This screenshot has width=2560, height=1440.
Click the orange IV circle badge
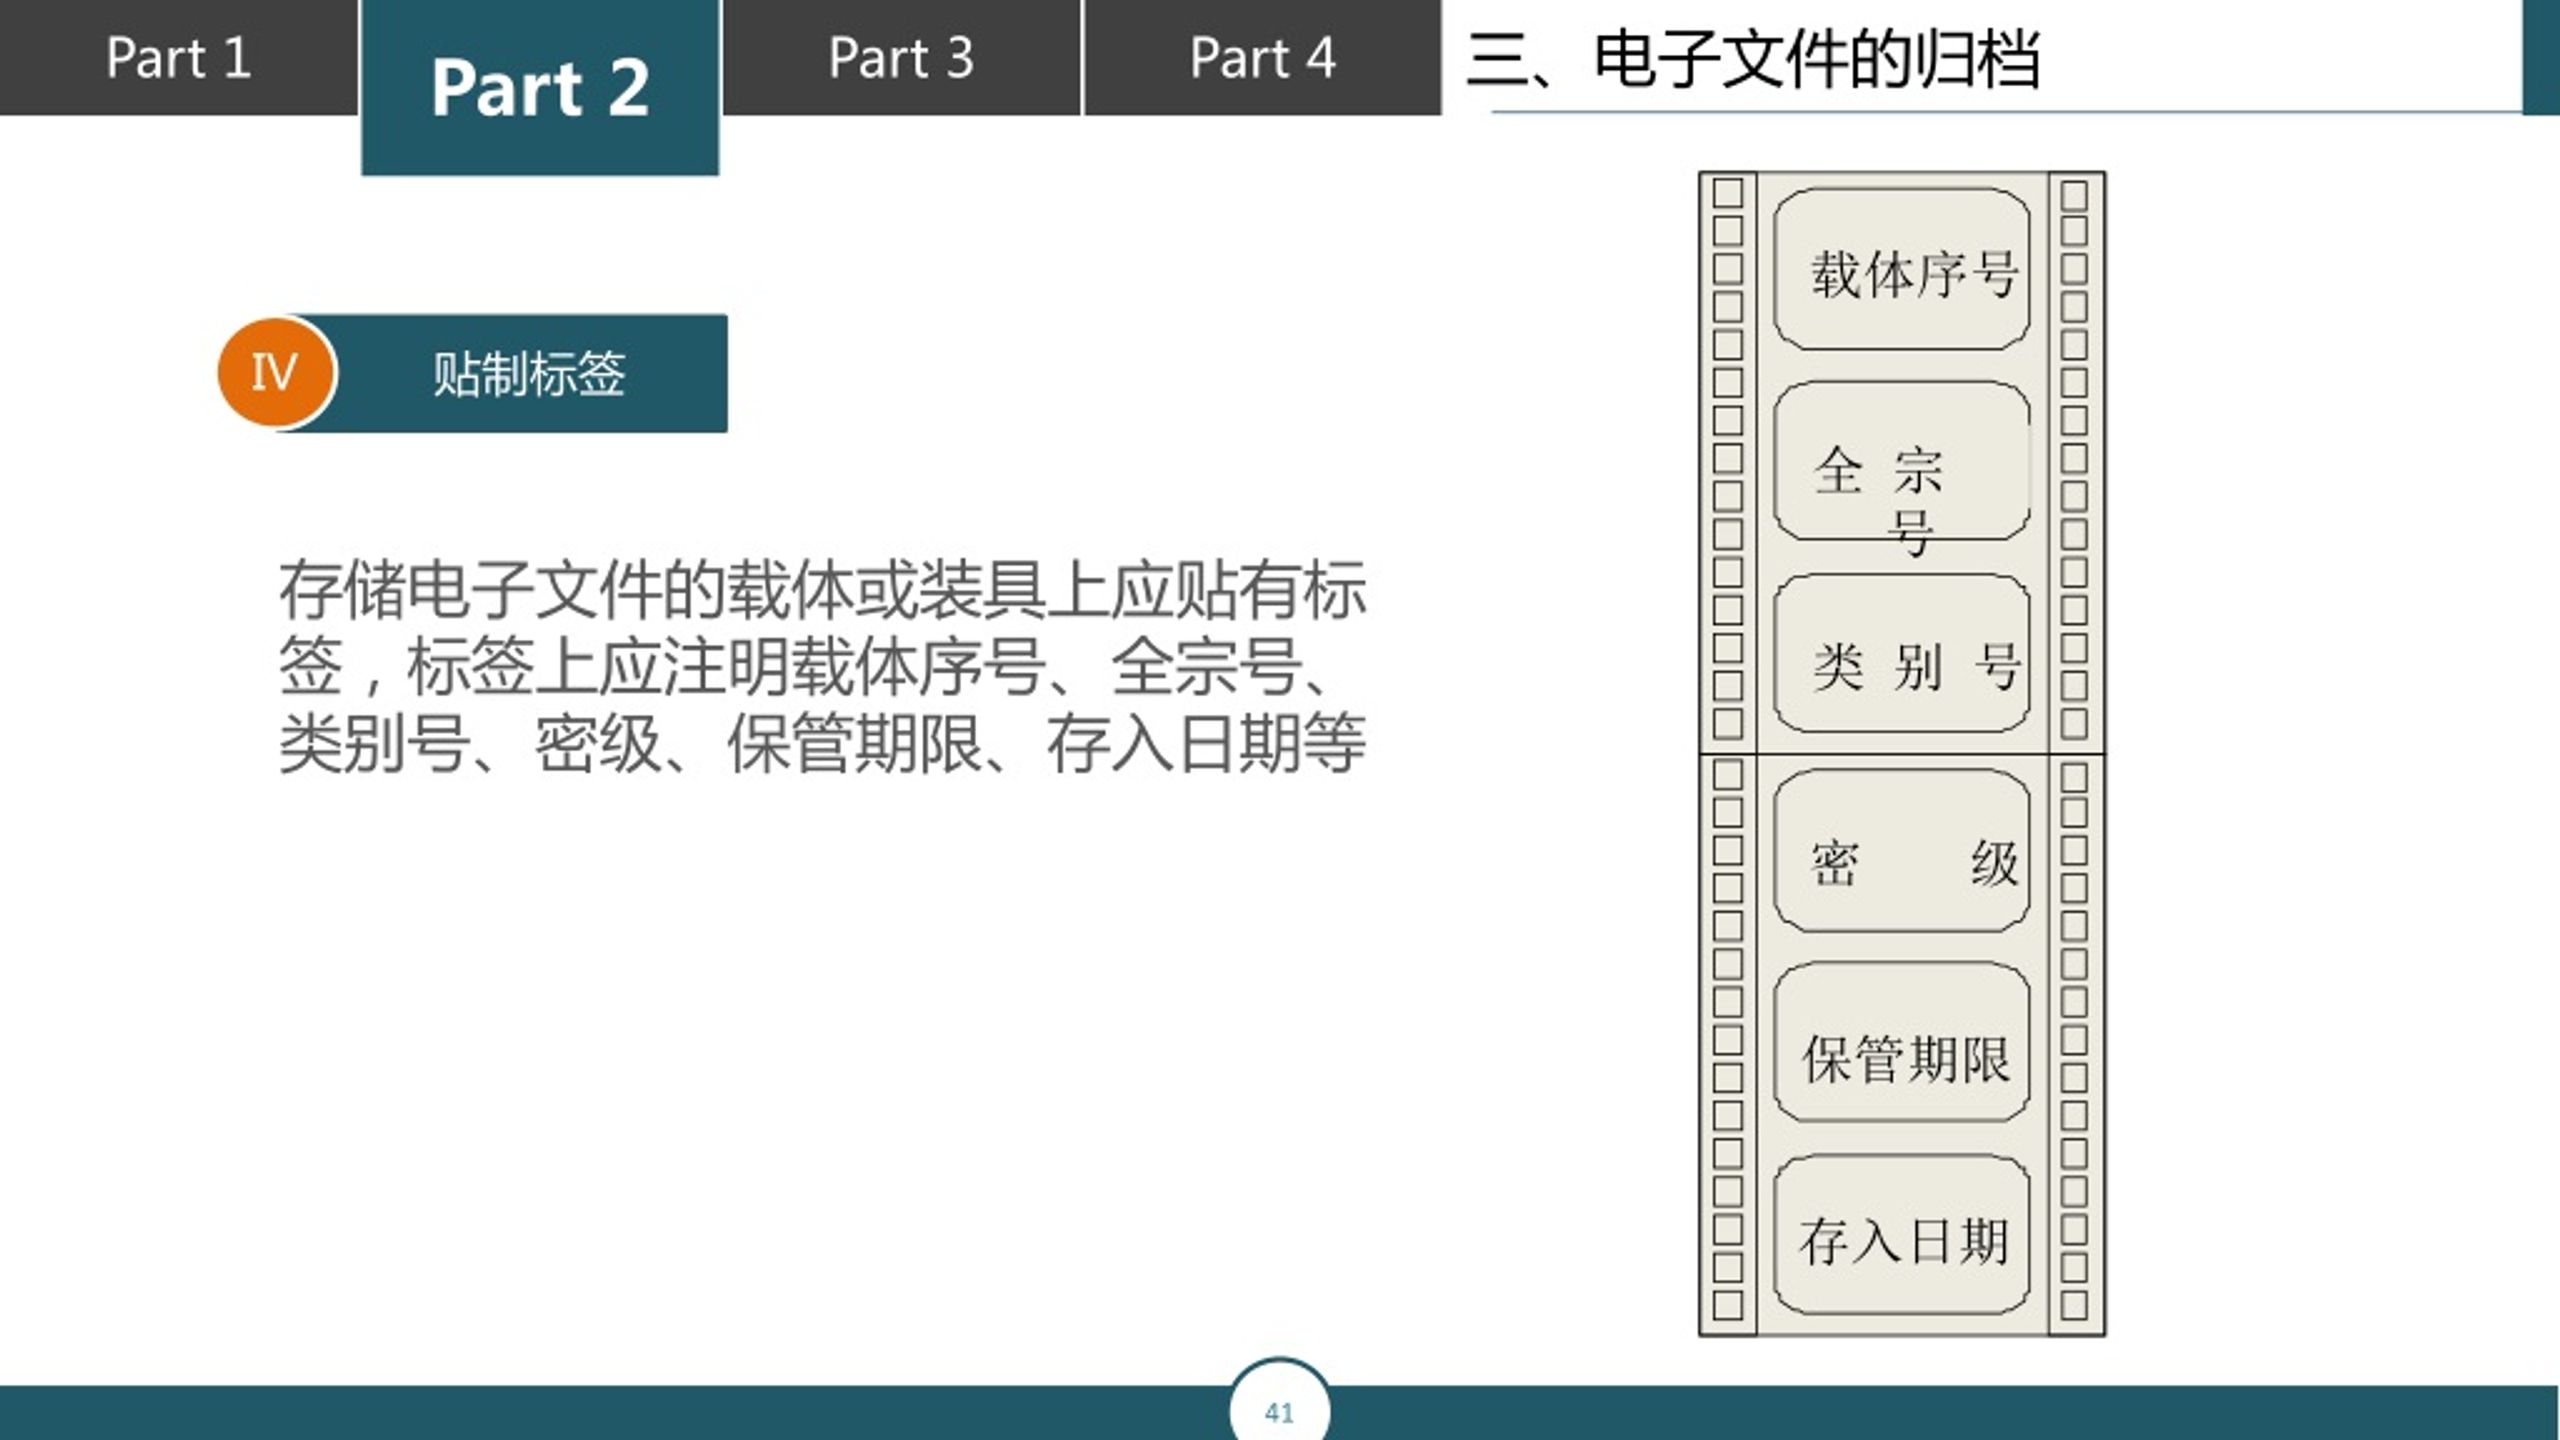coord(275,372)
